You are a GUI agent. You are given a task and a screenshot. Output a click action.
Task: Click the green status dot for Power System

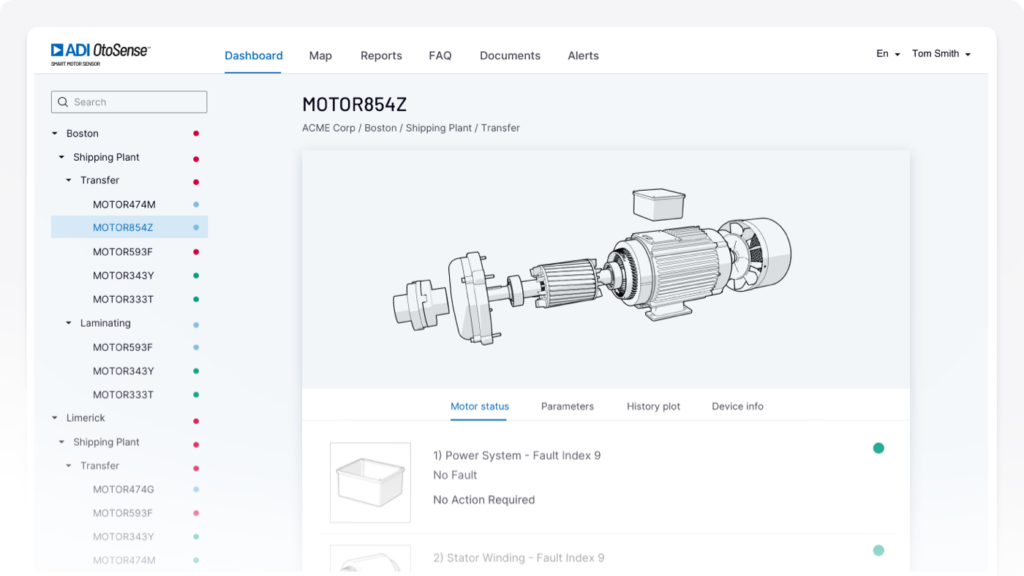tap(878, 448)
